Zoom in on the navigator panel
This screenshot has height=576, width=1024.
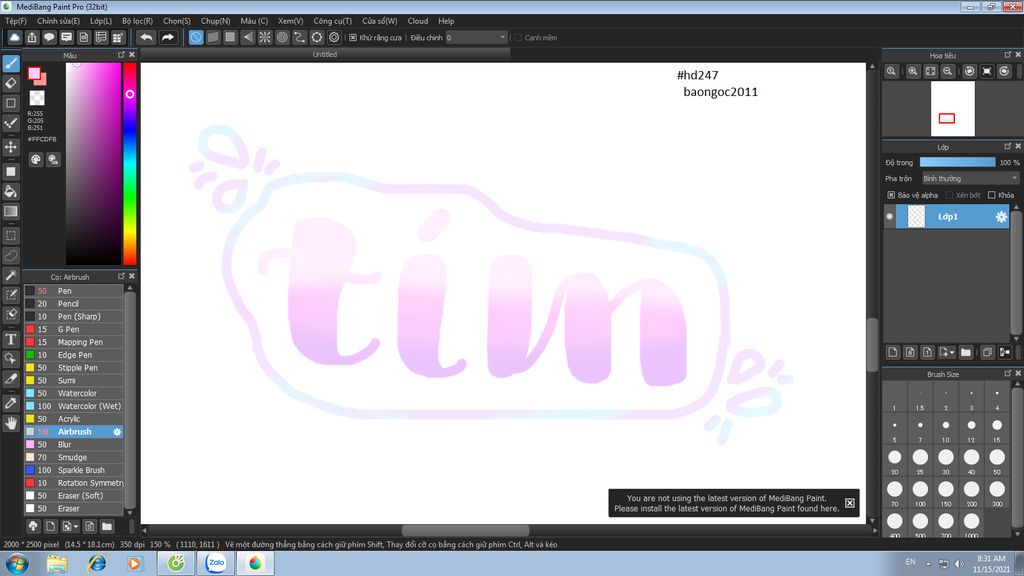[913, 71]
